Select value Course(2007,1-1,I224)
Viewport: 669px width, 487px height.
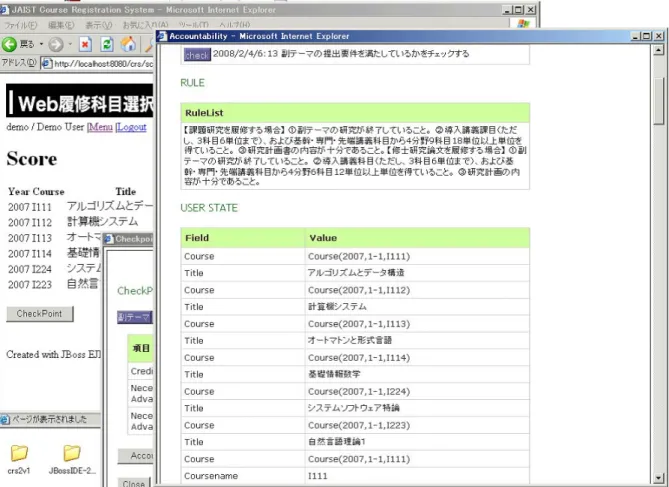359,391
